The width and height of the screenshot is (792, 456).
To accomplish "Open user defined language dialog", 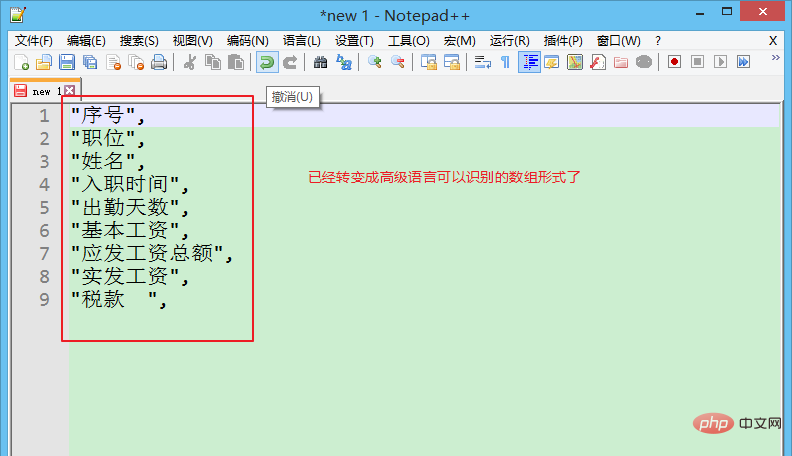I will pyautogui.click(x=552, y=62).
